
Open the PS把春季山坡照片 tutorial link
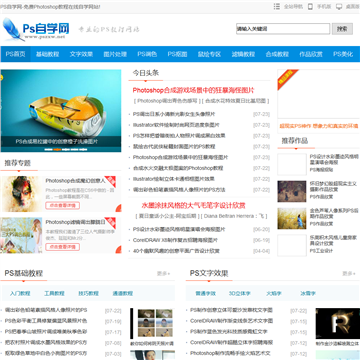click(46, 332)
